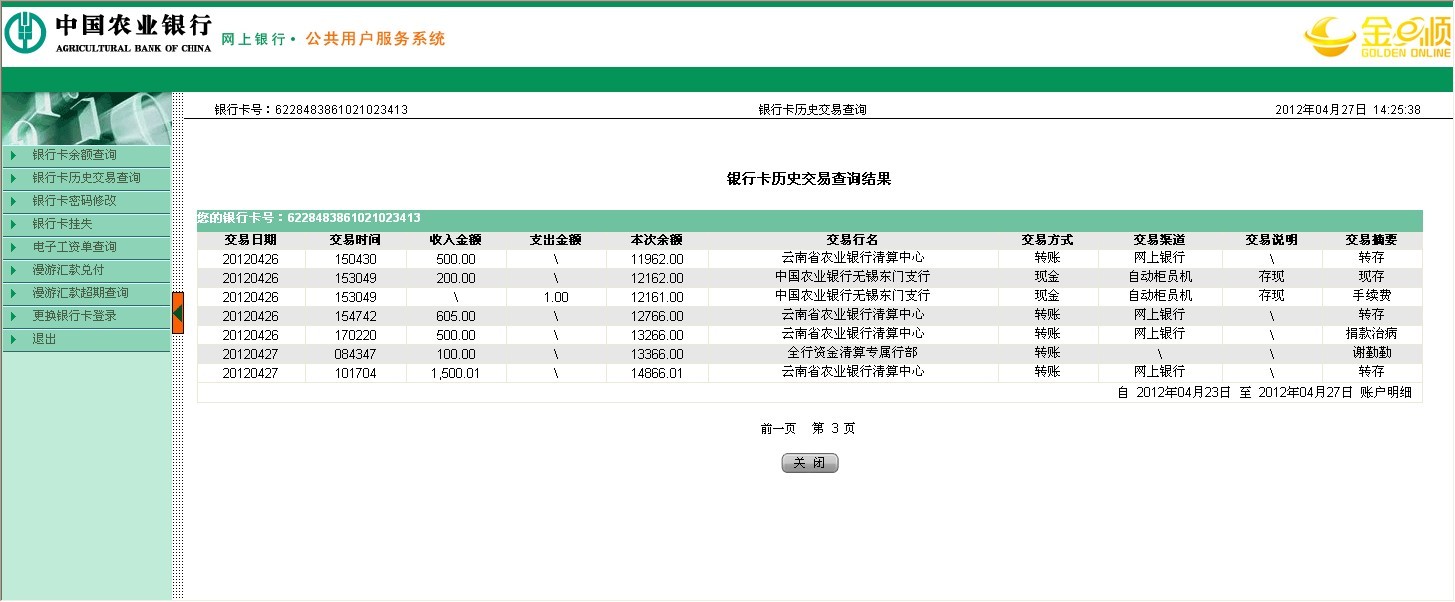The width and height of the screenshot is (1455, 602).
Task: Choose 更换银行卡登录 in sidebar
Action: tap(74, 316)
